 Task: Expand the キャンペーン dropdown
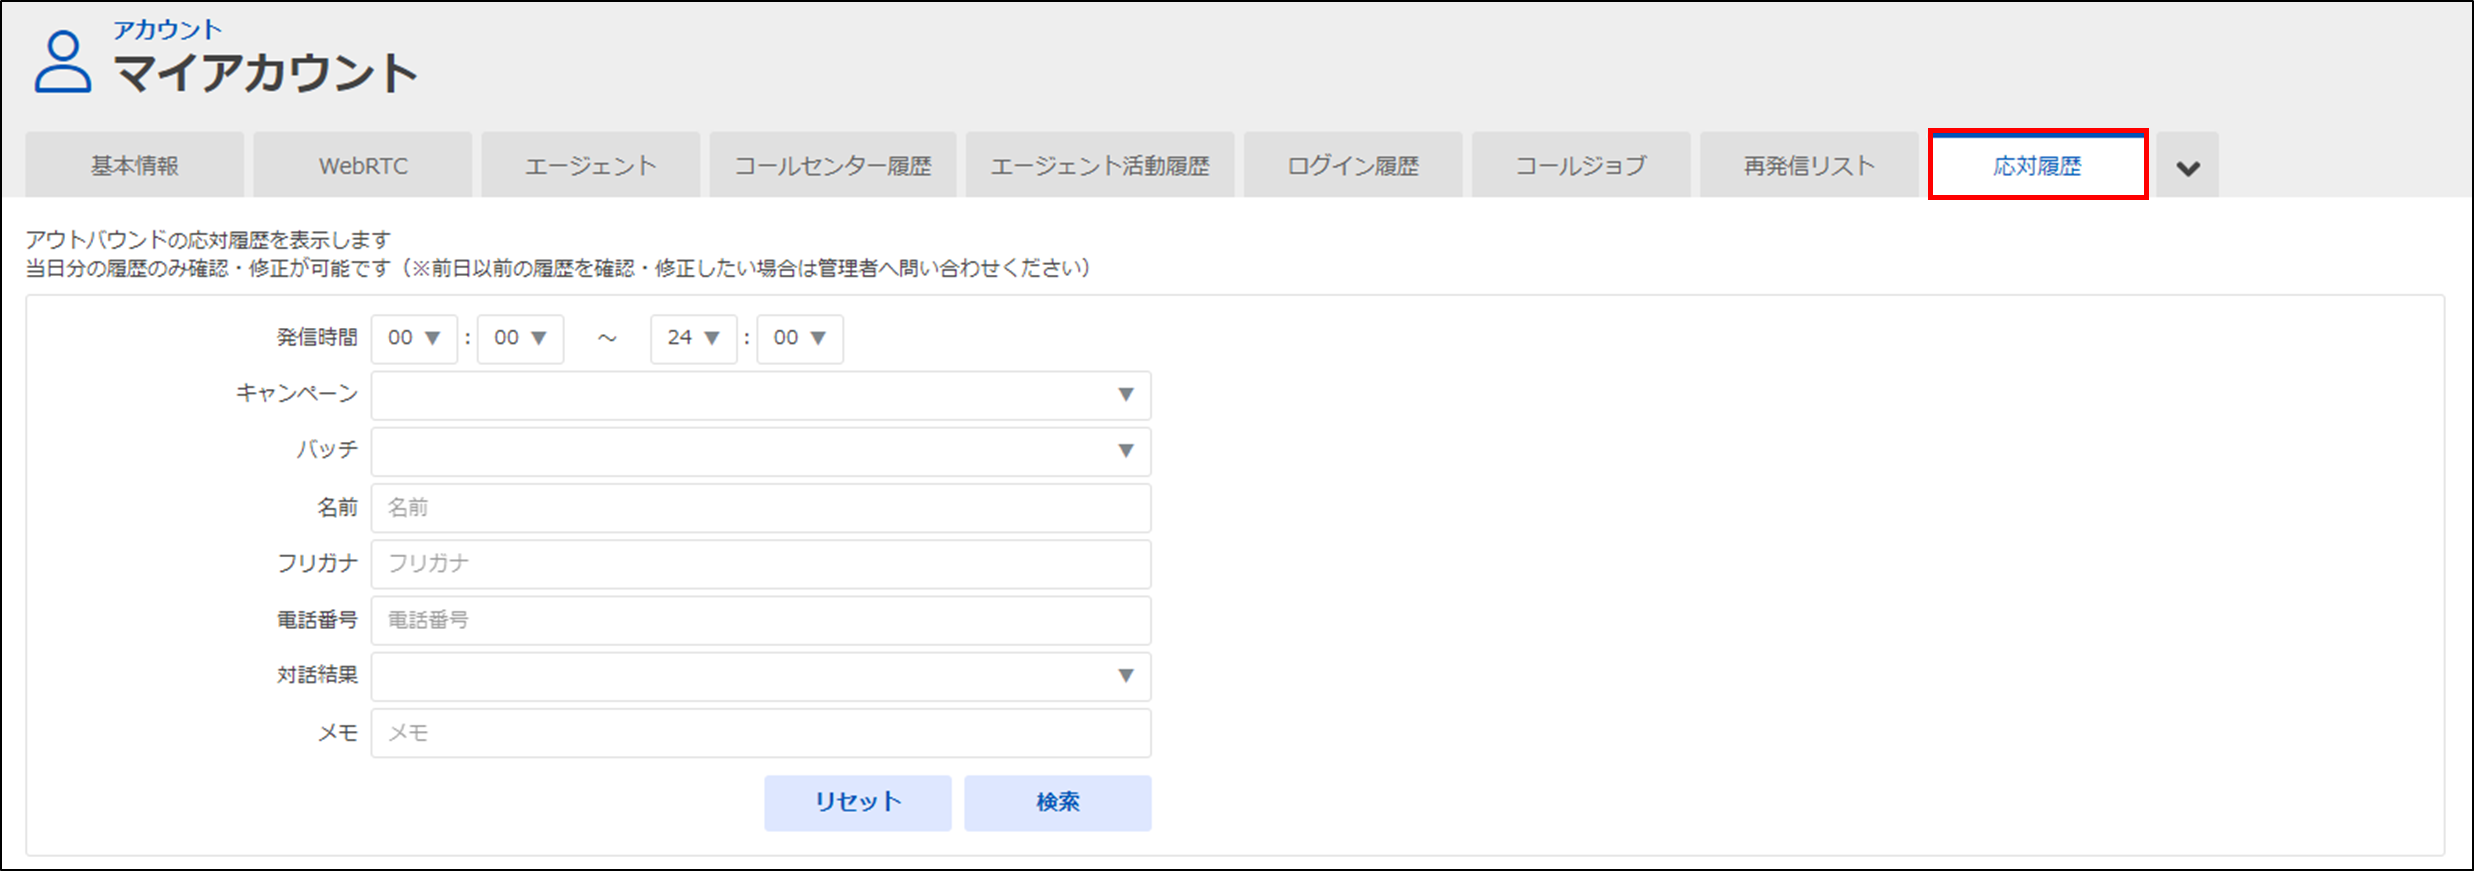(x=760, y=395)
